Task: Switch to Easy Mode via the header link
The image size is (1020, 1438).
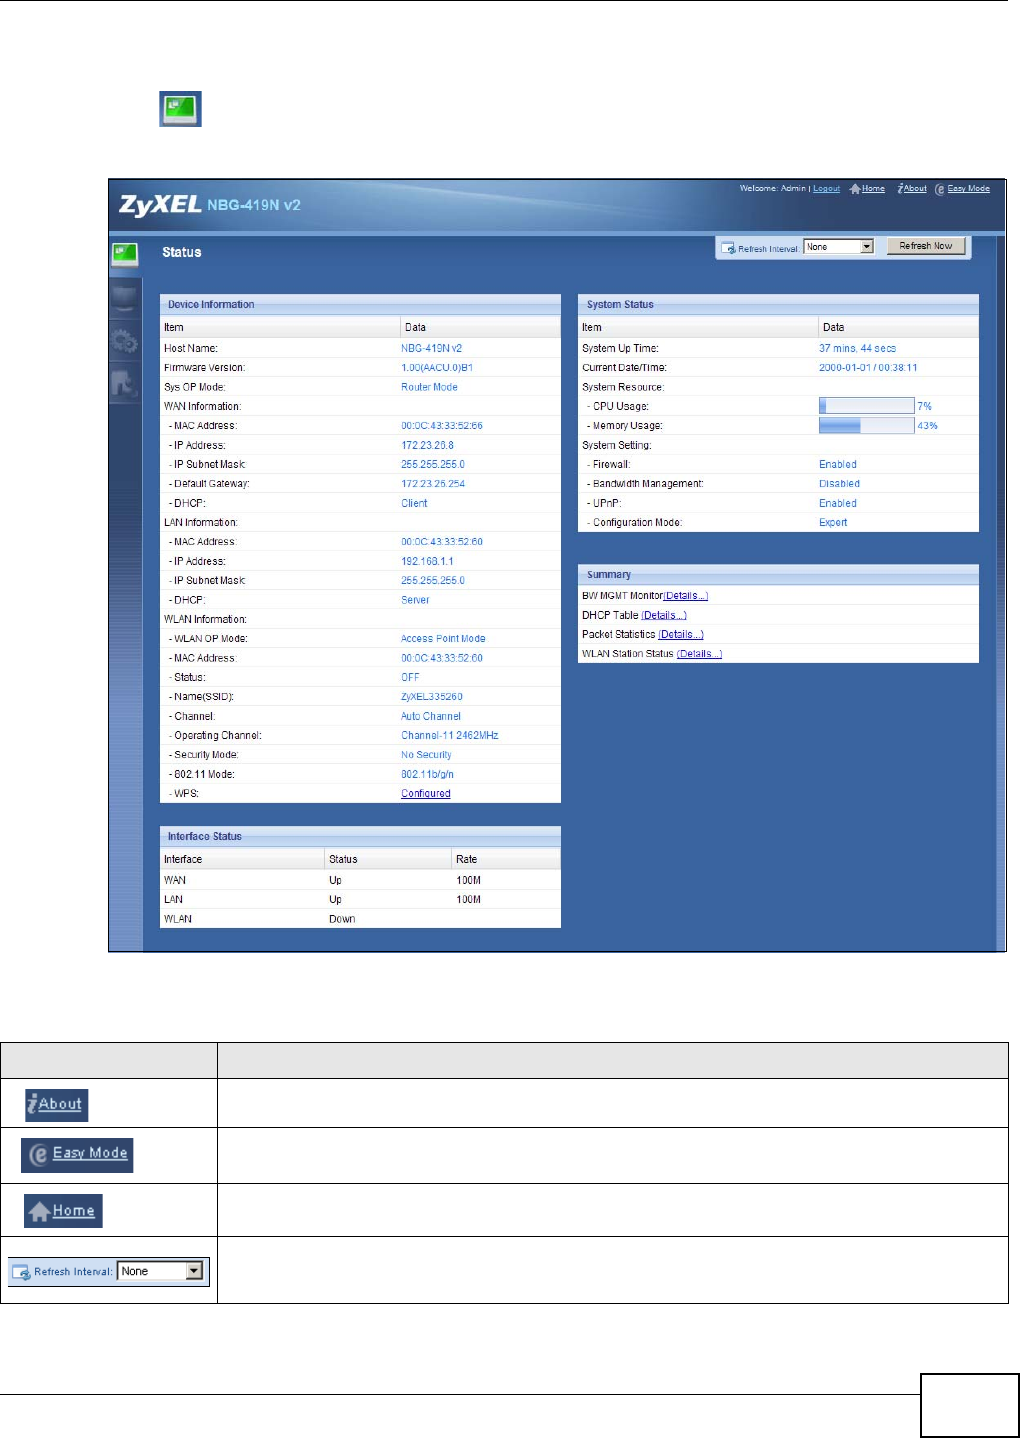Action: [962, 189]
